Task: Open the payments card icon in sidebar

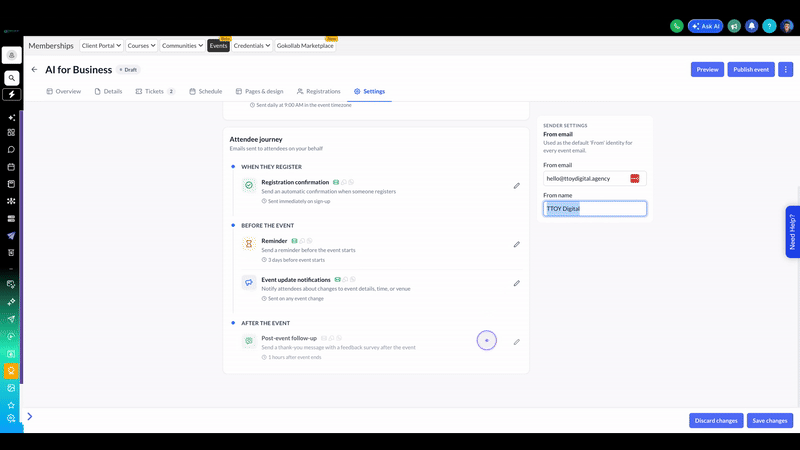Action: [x=11, y=218]
